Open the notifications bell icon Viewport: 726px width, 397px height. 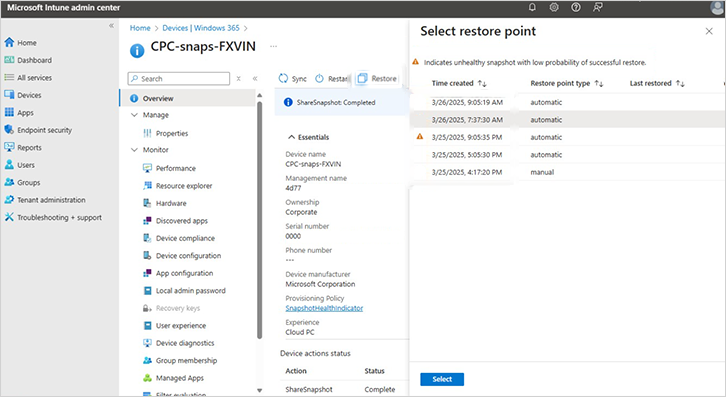(532, 7)
